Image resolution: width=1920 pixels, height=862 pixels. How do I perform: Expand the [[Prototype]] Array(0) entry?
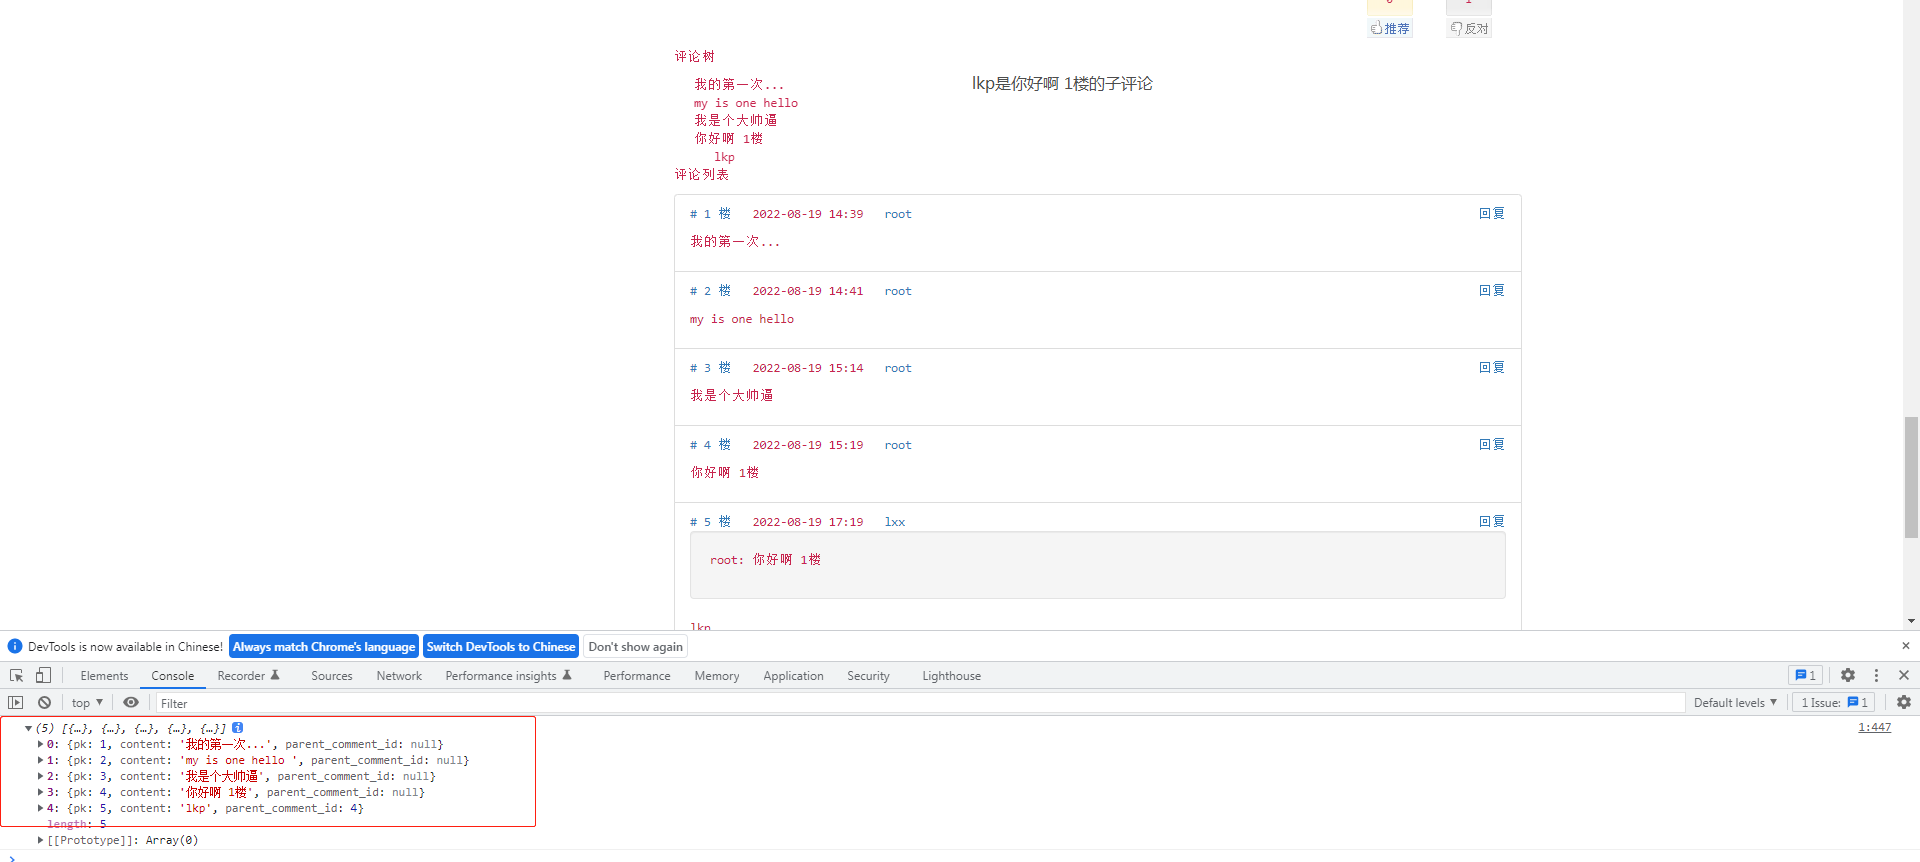click(40, 840)
